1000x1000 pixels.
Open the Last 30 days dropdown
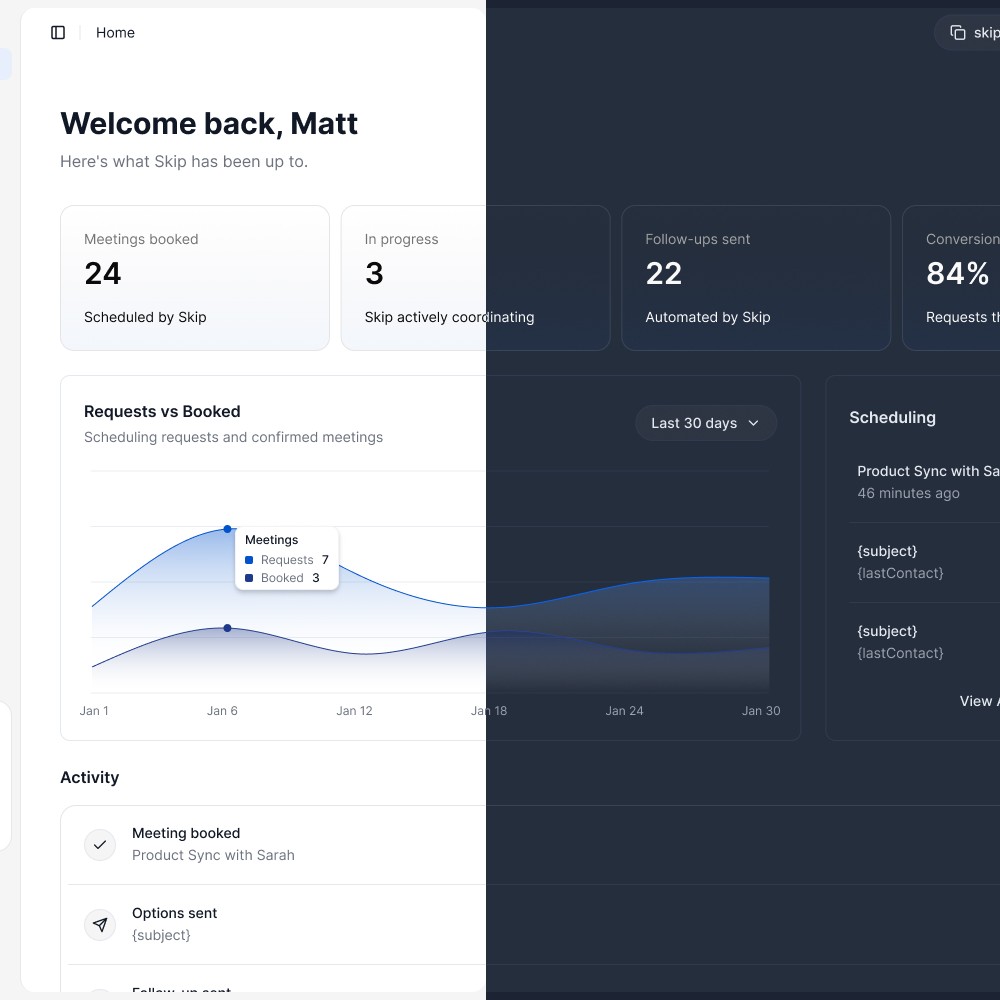705,423
